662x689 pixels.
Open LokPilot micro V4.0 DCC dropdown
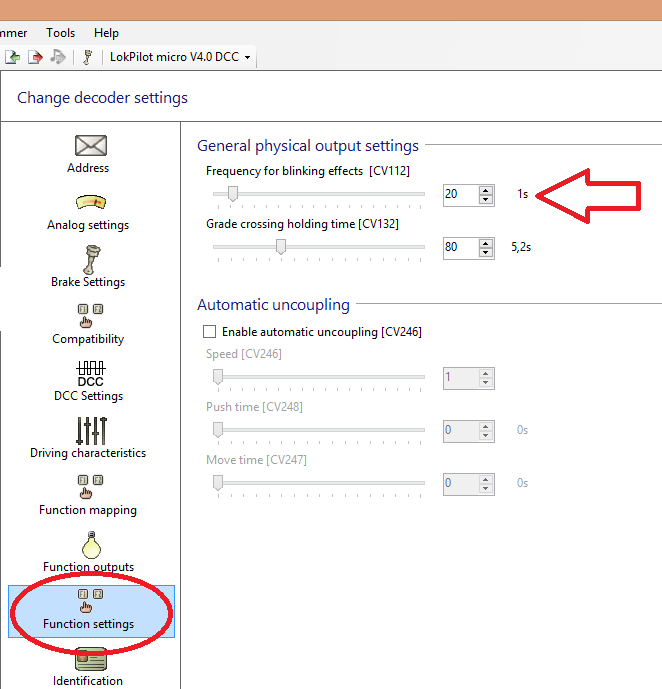(180, 57)
